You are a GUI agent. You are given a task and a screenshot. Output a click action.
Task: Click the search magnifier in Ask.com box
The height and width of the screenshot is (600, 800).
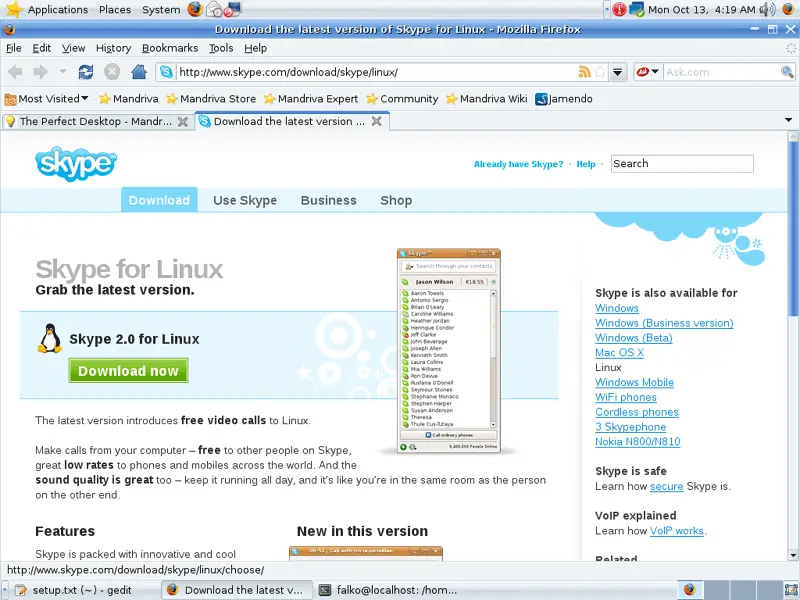tap(787, 72)
